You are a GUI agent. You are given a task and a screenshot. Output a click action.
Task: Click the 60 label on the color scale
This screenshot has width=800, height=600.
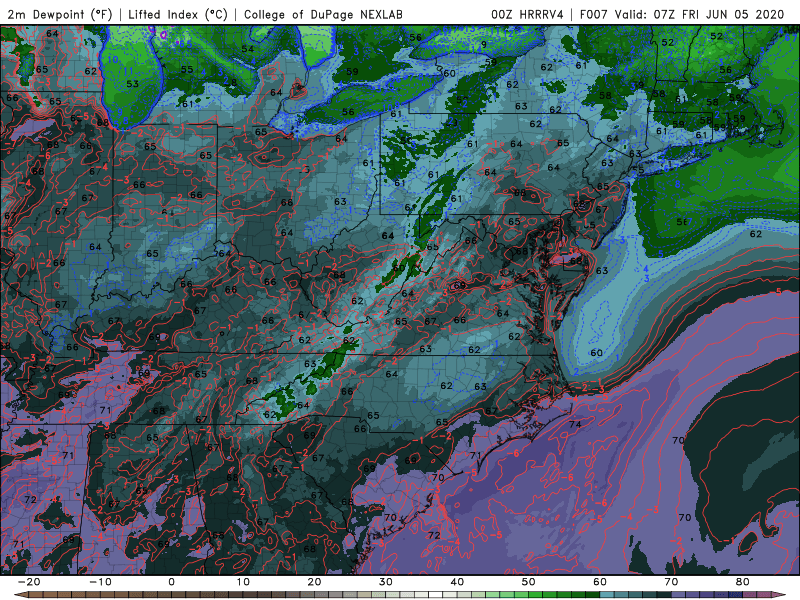pyautogui.click(x=600, y=582)
